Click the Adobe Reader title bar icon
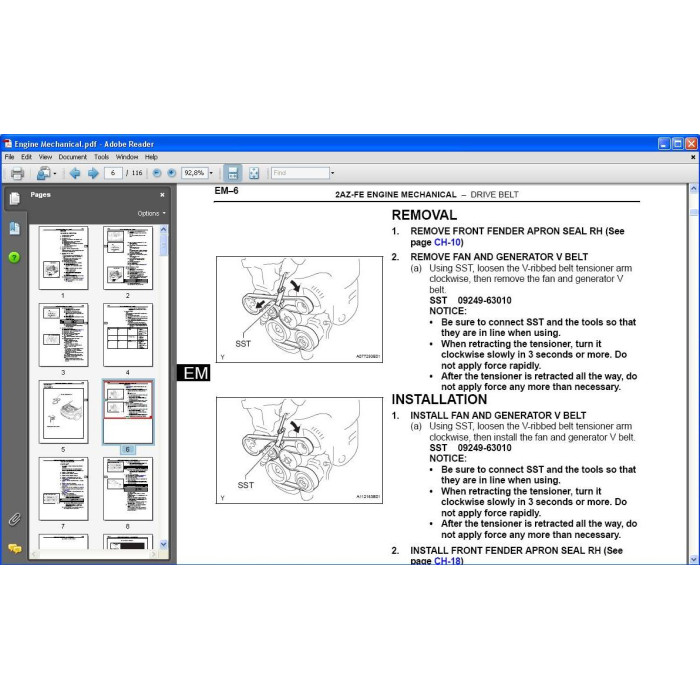The image size is (700, 700). (x=8, y=144)
